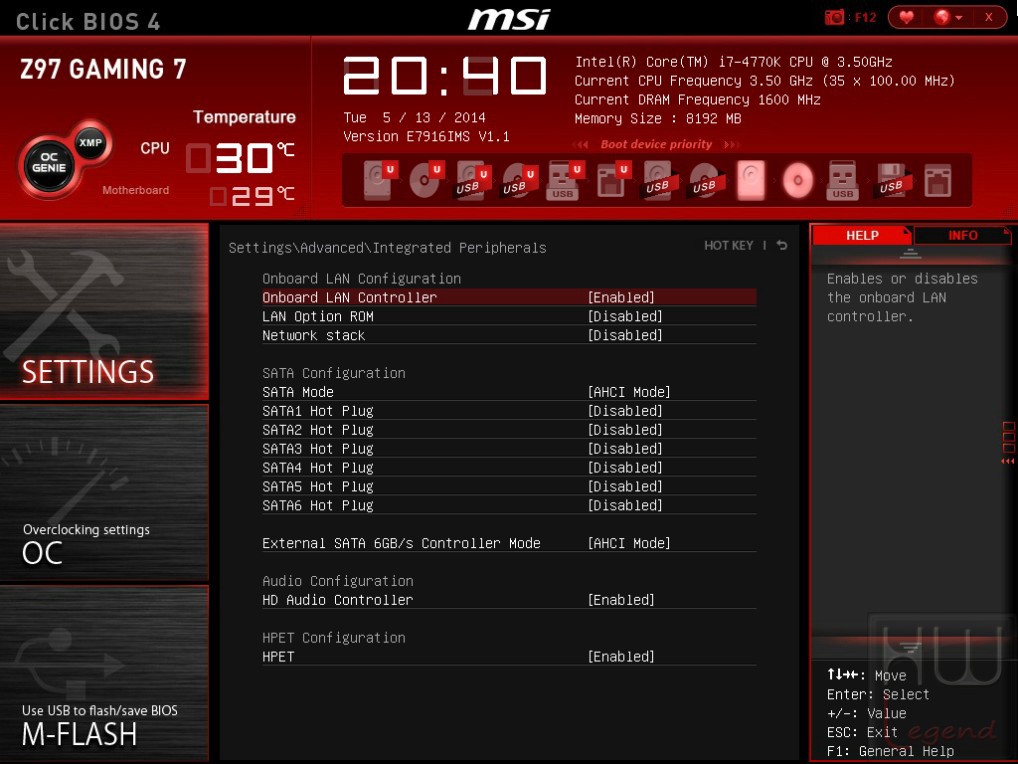Screen dimensions: 1018x764
Task: Select the UEFI USB key boot icon
Action: 564,180
